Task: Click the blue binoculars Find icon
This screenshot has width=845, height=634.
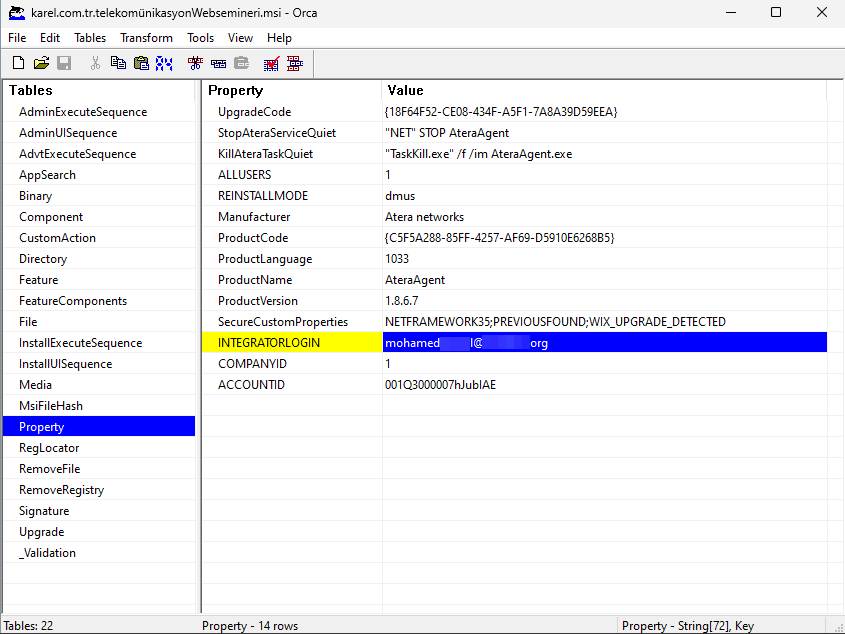Action: click(x=164, y=63)
